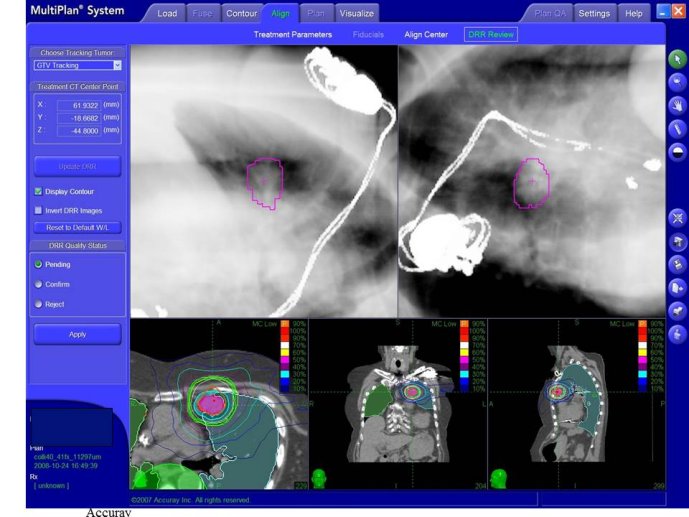
Task: Open the Help tab
Action: pos(634,14)
